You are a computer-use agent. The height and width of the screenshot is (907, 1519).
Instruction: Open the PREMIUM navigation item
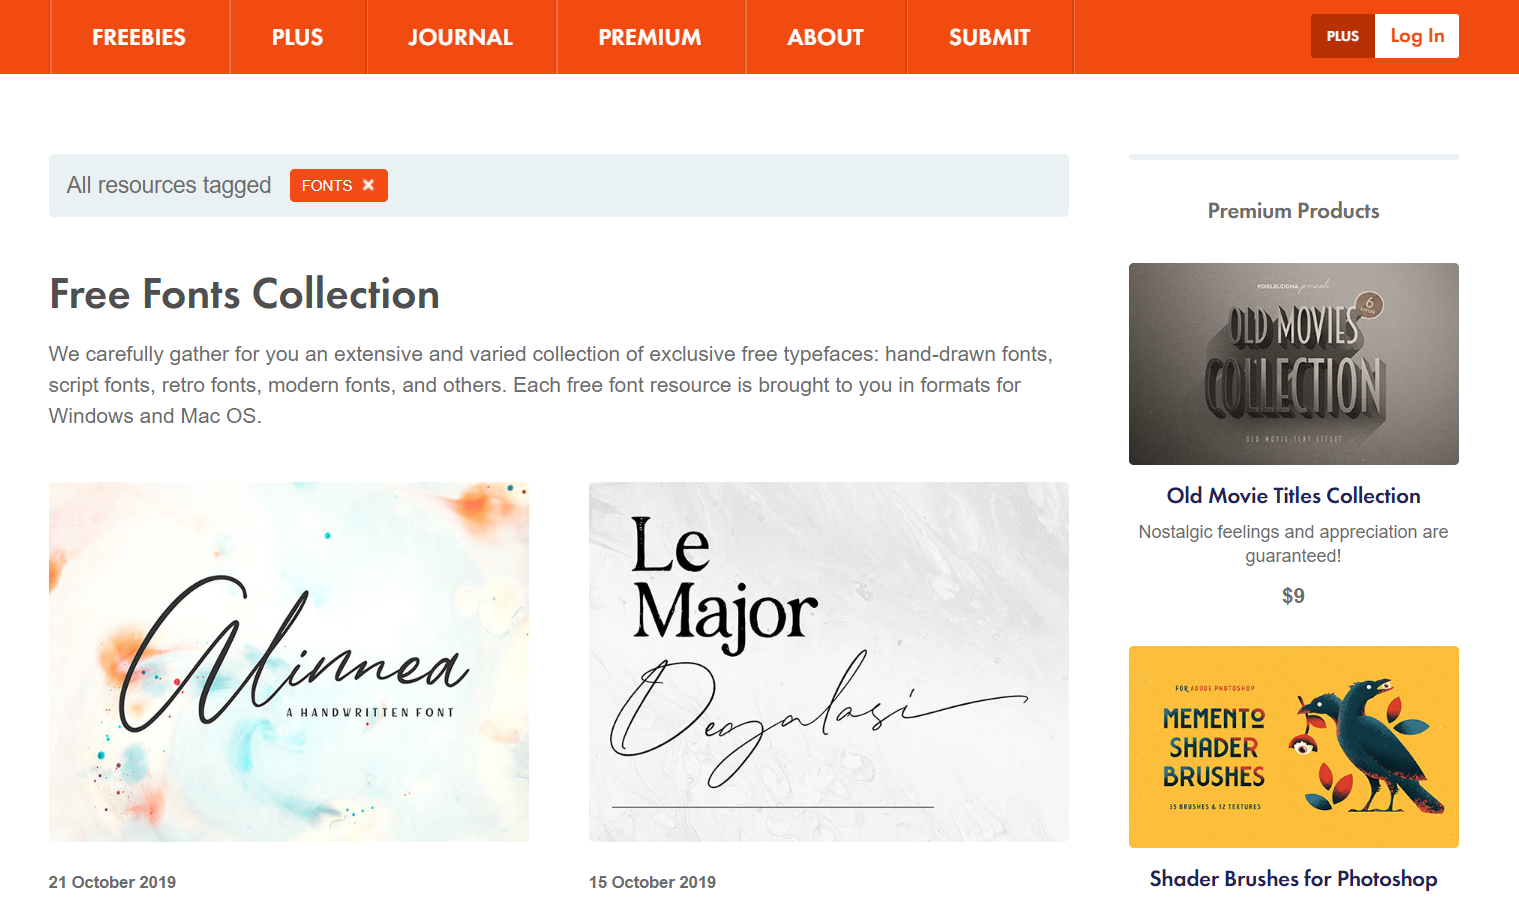pos(650,37)
